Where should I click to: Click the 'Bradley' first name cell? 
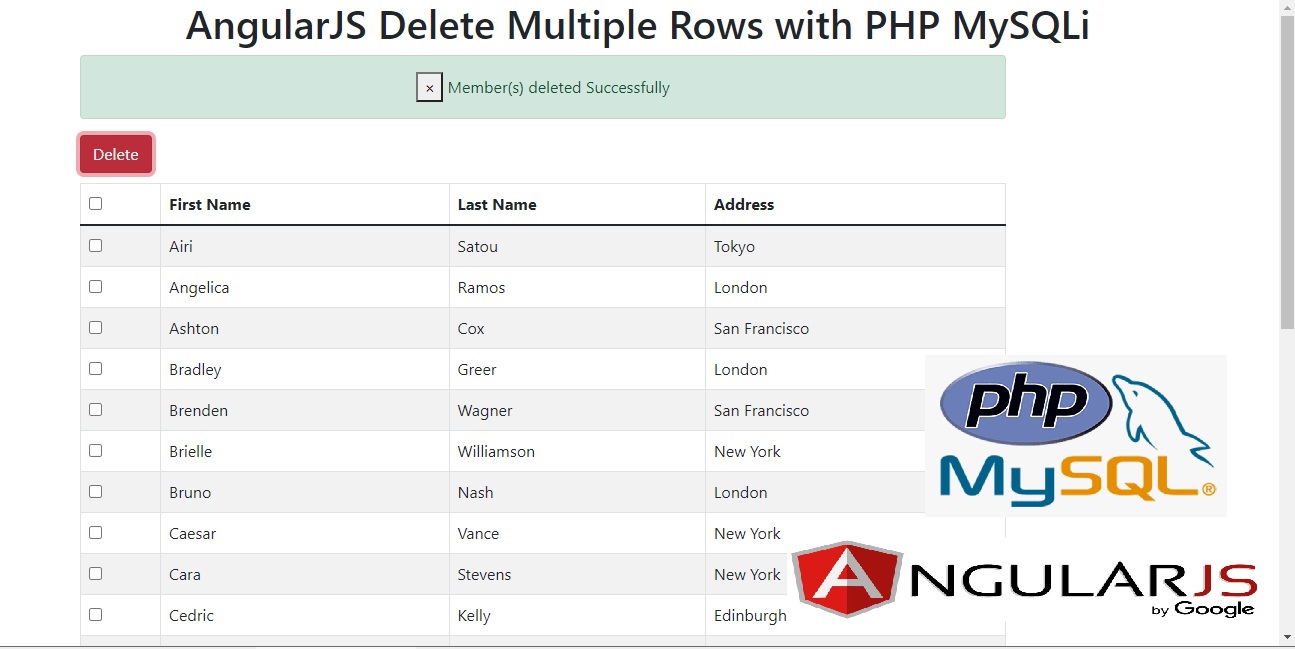point(305,369)
